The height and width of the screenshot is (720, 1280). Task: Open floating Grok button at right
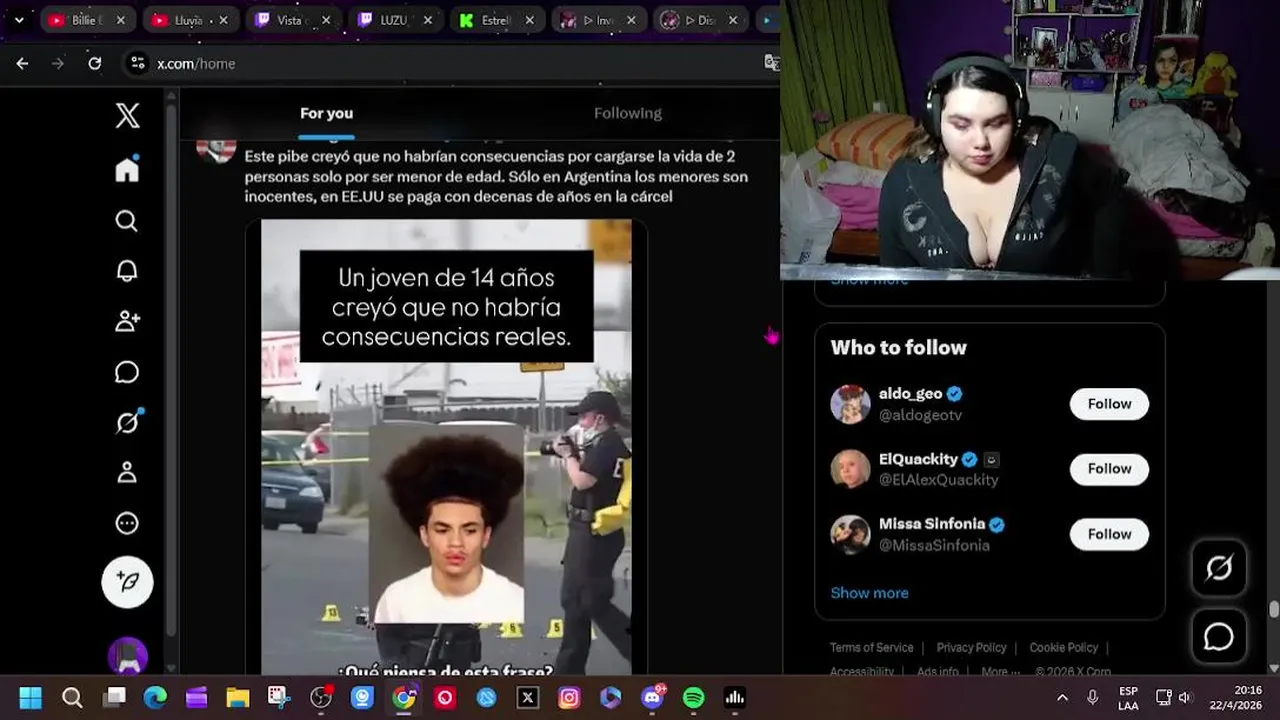(x=1219, y=568)
